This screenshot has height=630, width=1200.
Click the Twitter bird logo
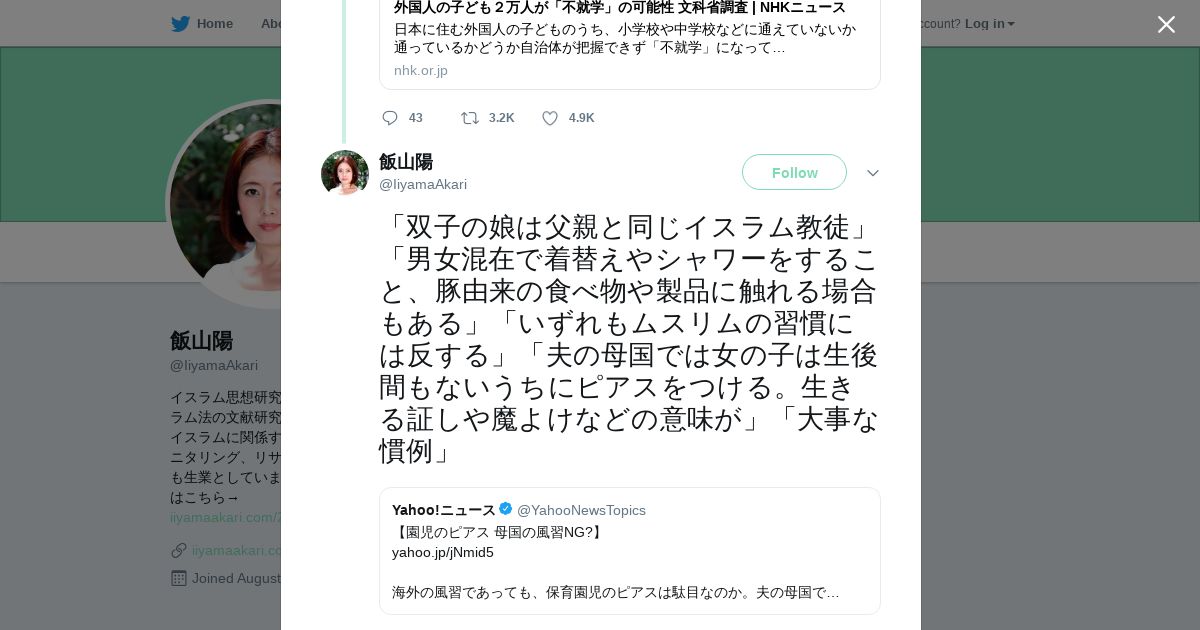pos(180,24)
